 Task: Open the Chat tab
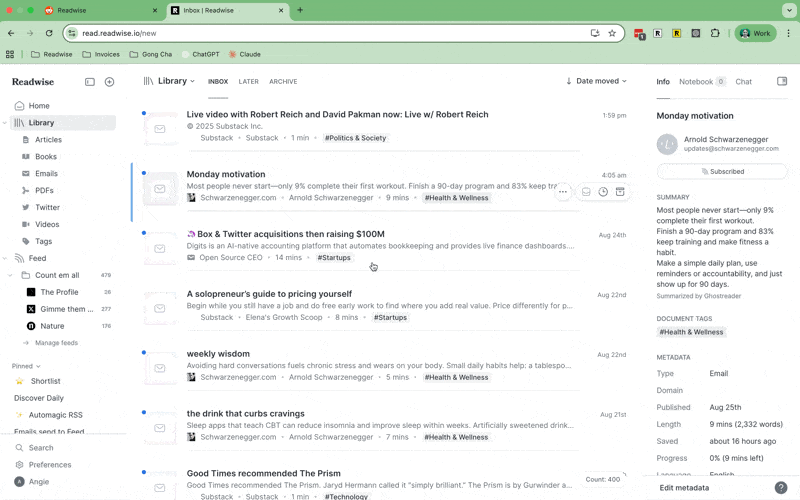(743, 82)
